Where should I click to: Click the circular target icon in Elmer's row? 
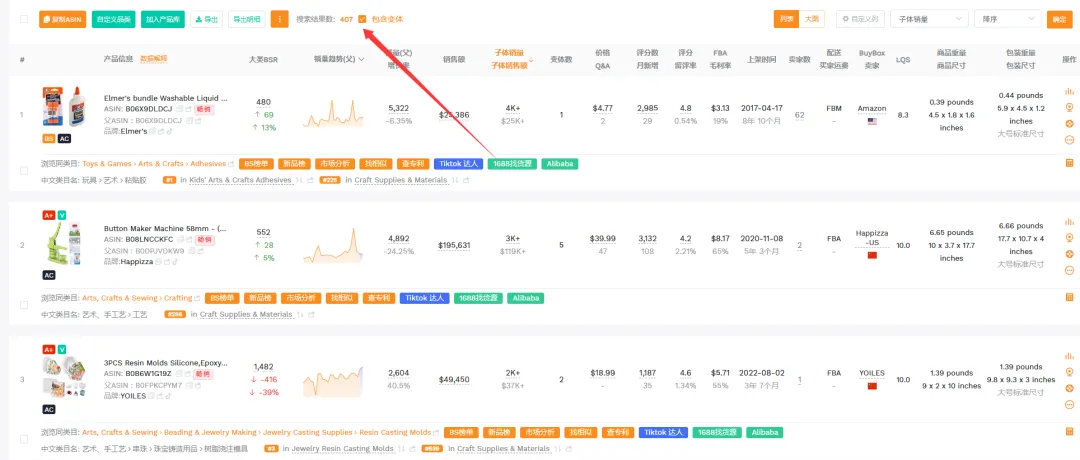(1070, 124)
